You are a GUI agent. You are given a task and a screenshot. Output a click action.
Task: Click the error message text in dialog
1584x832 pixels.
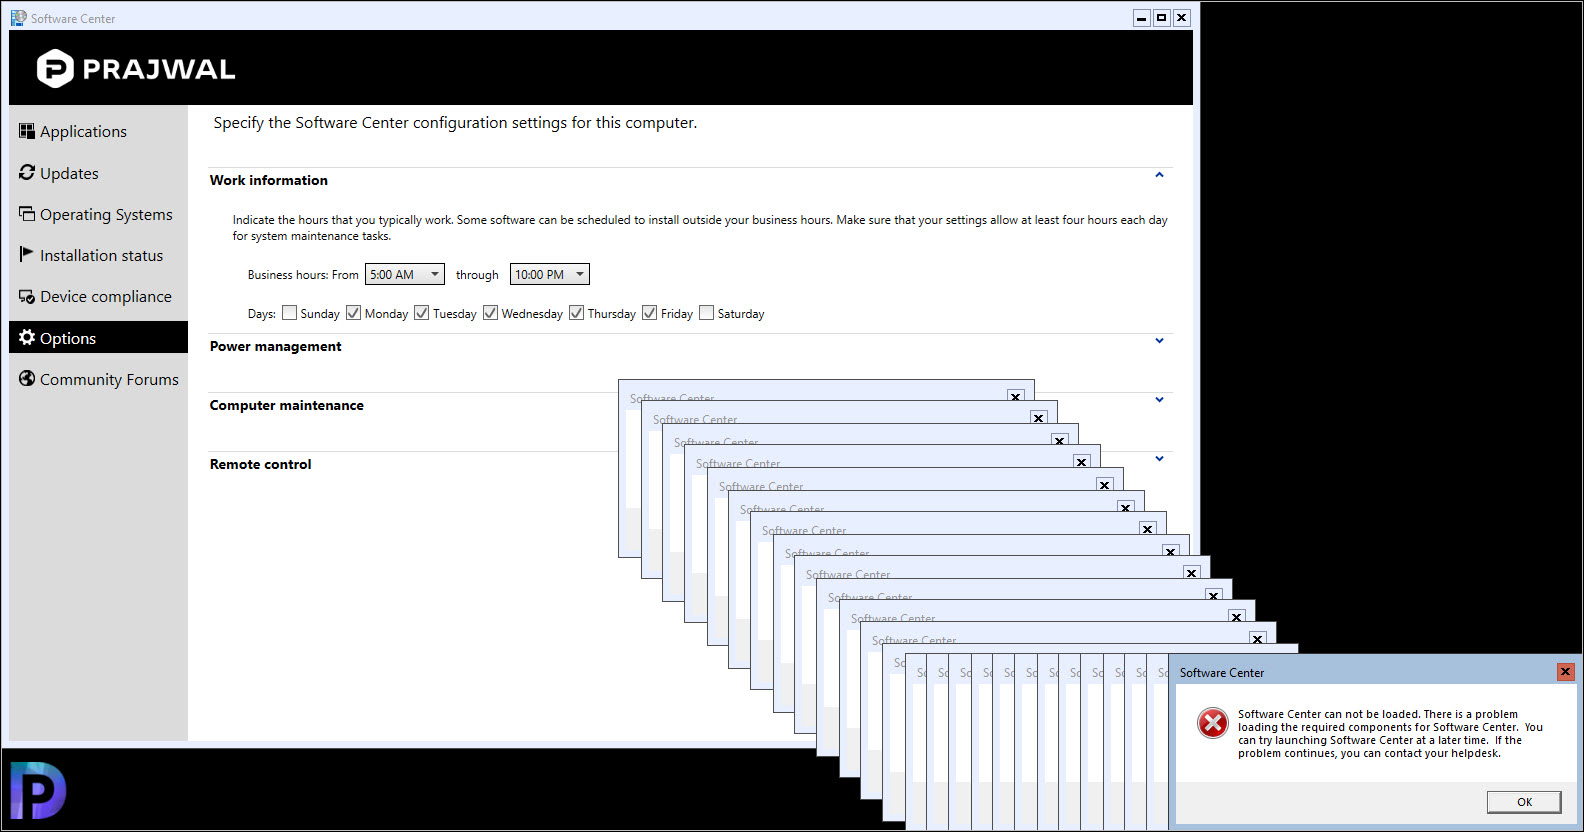[1390, 734]
